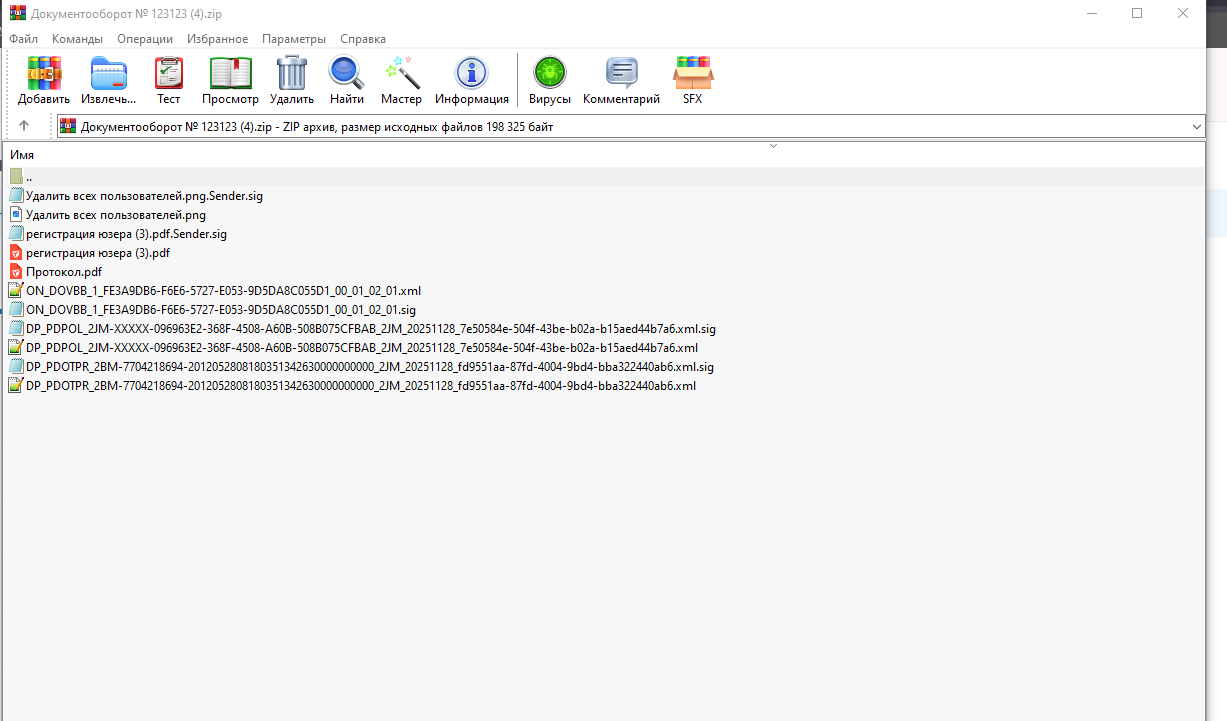Open the Файл menu
The height and width of the screenshot is (721, 1227).
point(24,39)
